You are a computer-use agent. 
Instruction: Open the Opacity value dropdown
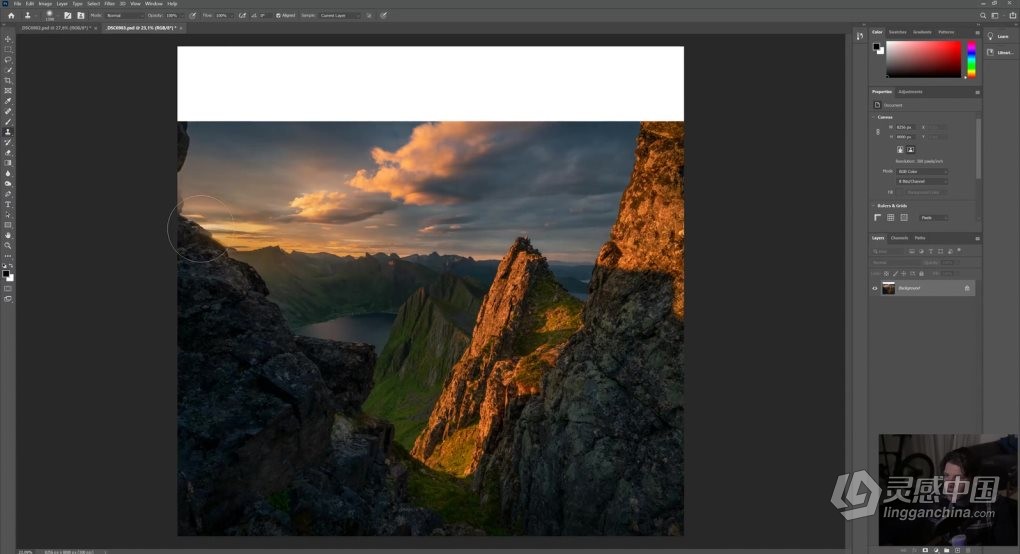coord(183,16)
